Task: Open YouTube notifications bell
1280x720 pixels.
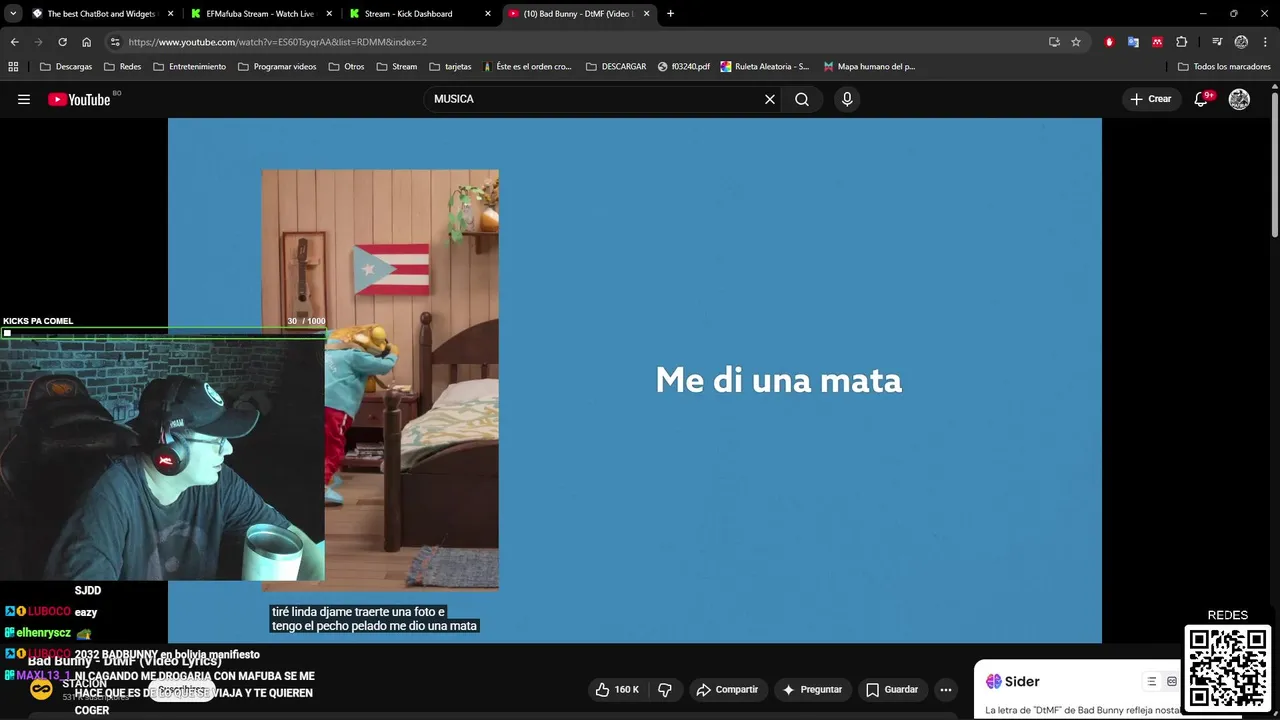Action: 1202,99
